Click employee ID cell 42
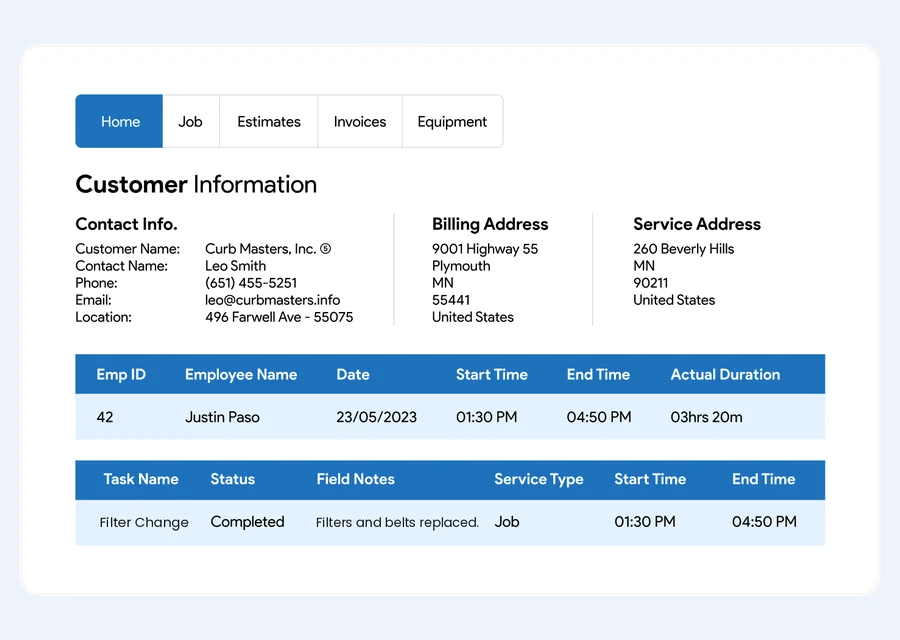Viewport: 900px width, 640px height. 104,417
